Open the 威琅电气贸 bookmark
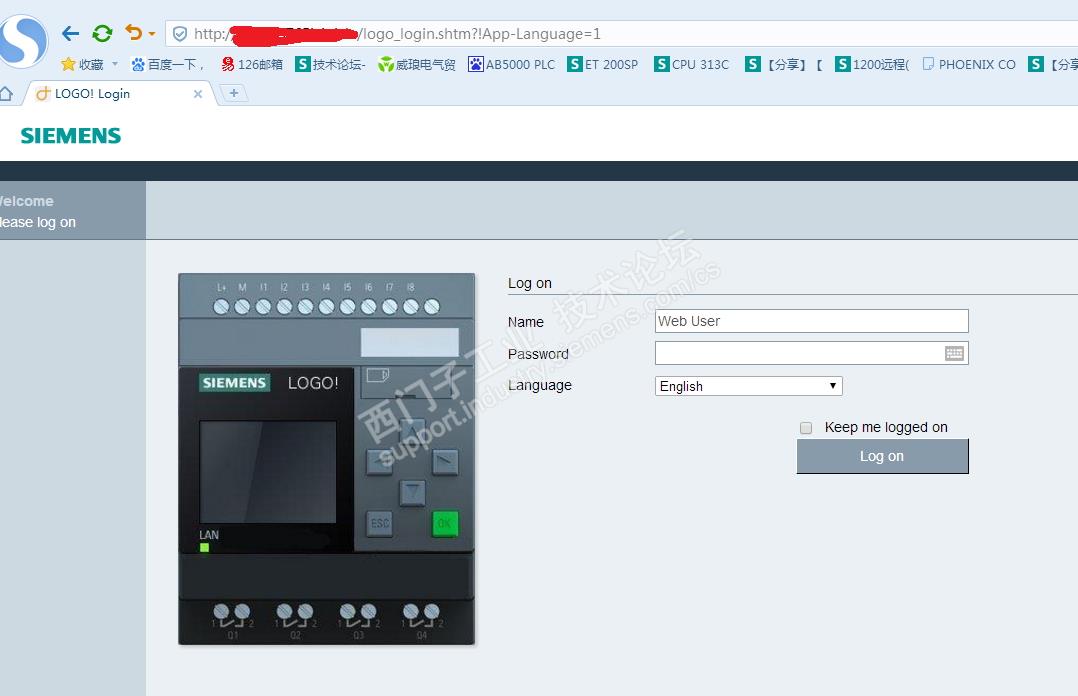1078x696 pixels. (417, 64)
